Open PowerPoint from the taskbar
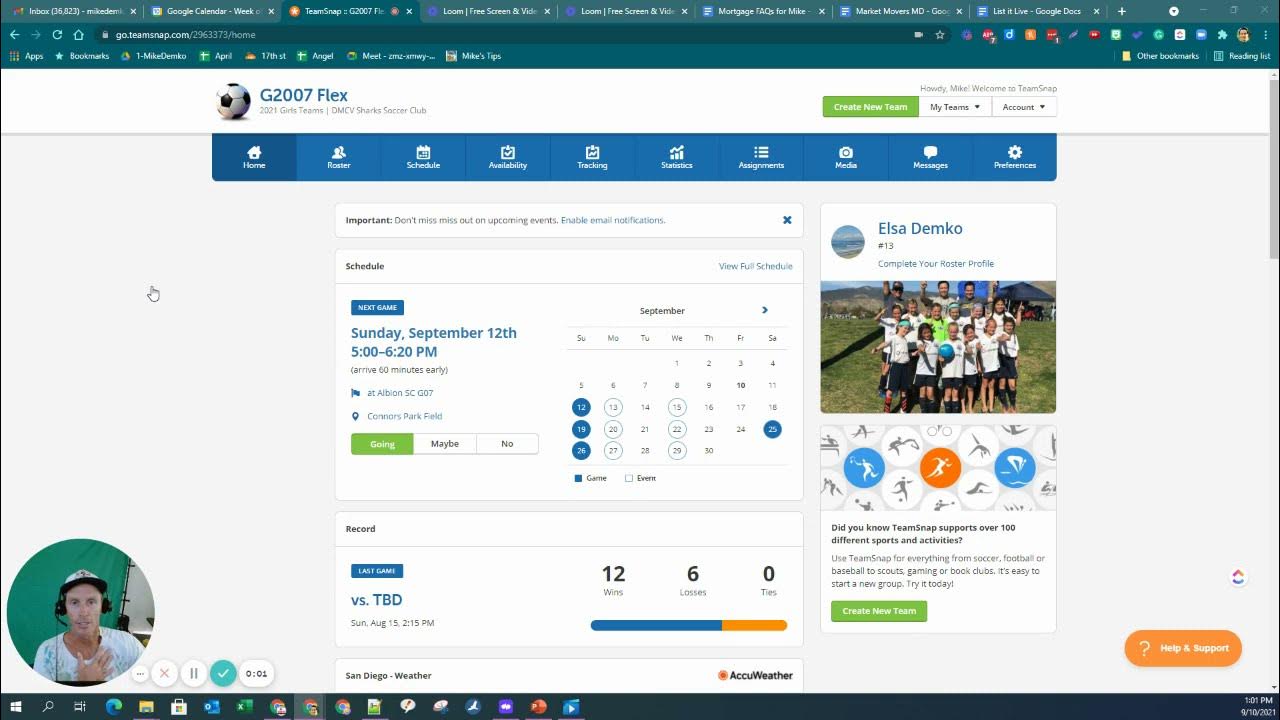 (x=538, y=706)
